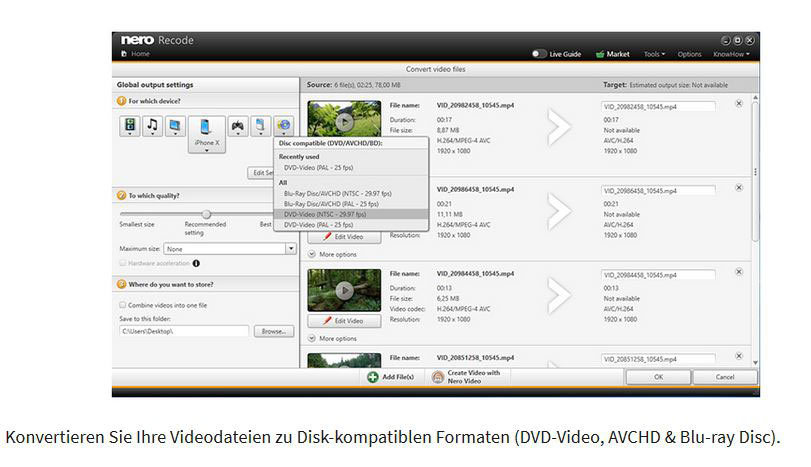Click the Create Video with Nero Video icon

coord(438,377)
